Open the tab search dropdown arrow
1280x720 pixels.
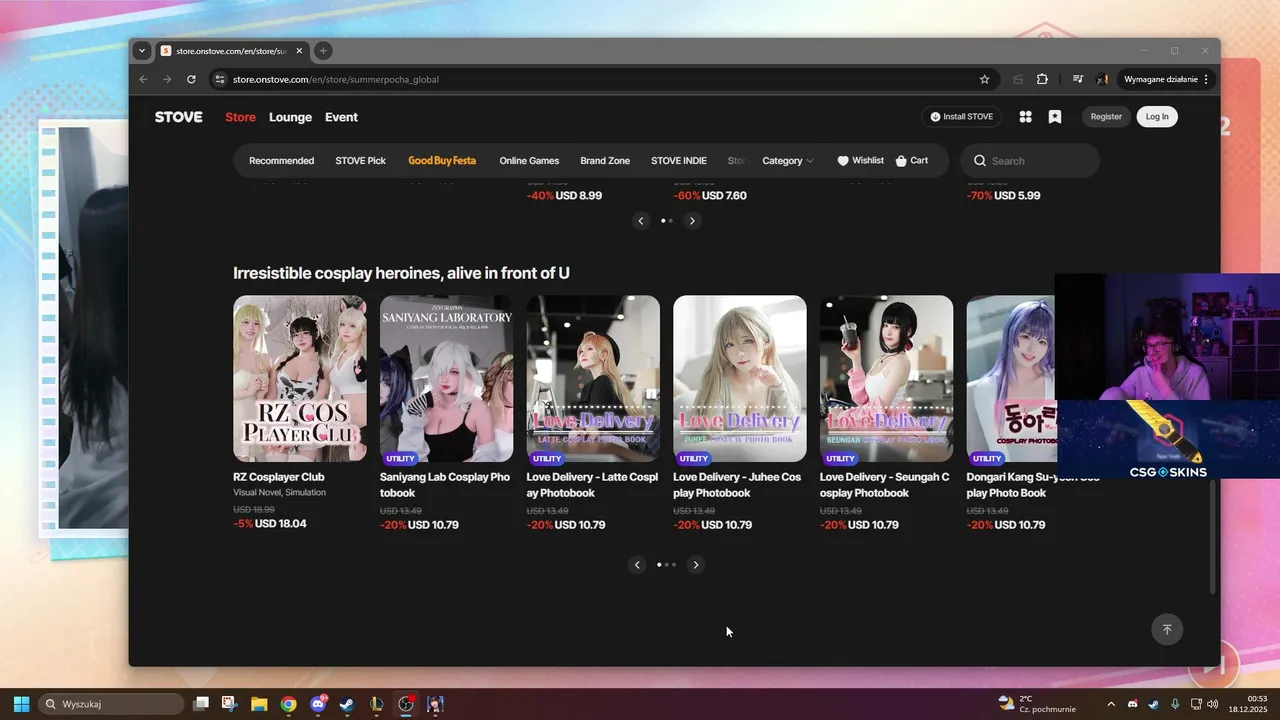[142, 51]
